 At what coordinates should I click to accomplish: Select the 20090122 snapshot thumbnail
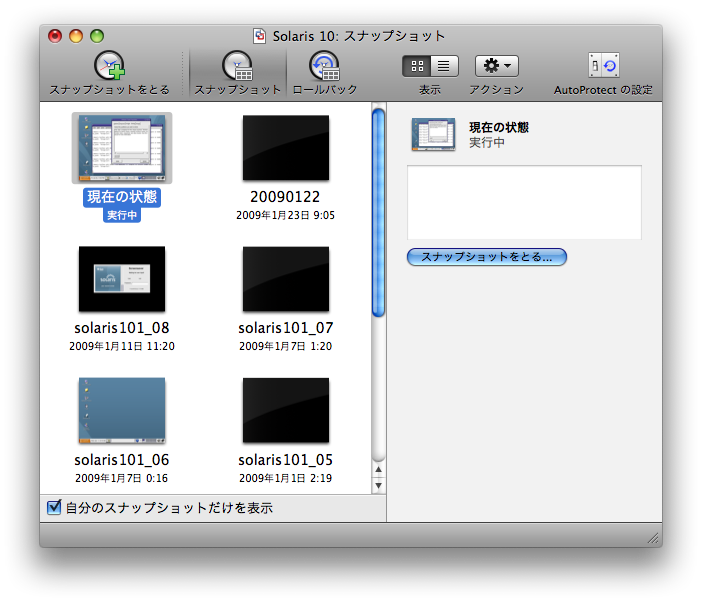(286, 148)
